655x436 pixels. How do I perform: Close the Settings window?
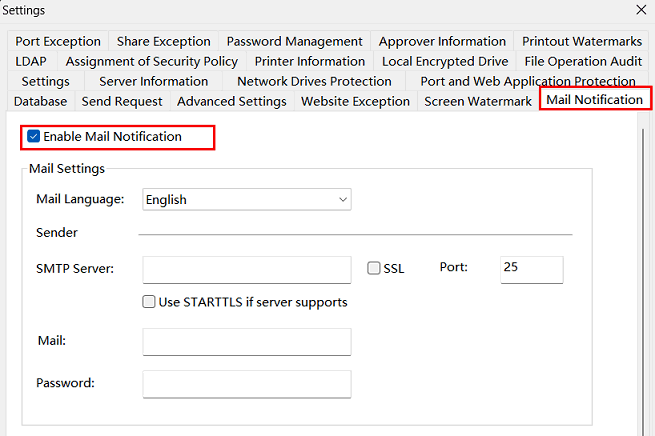point(641,10)
